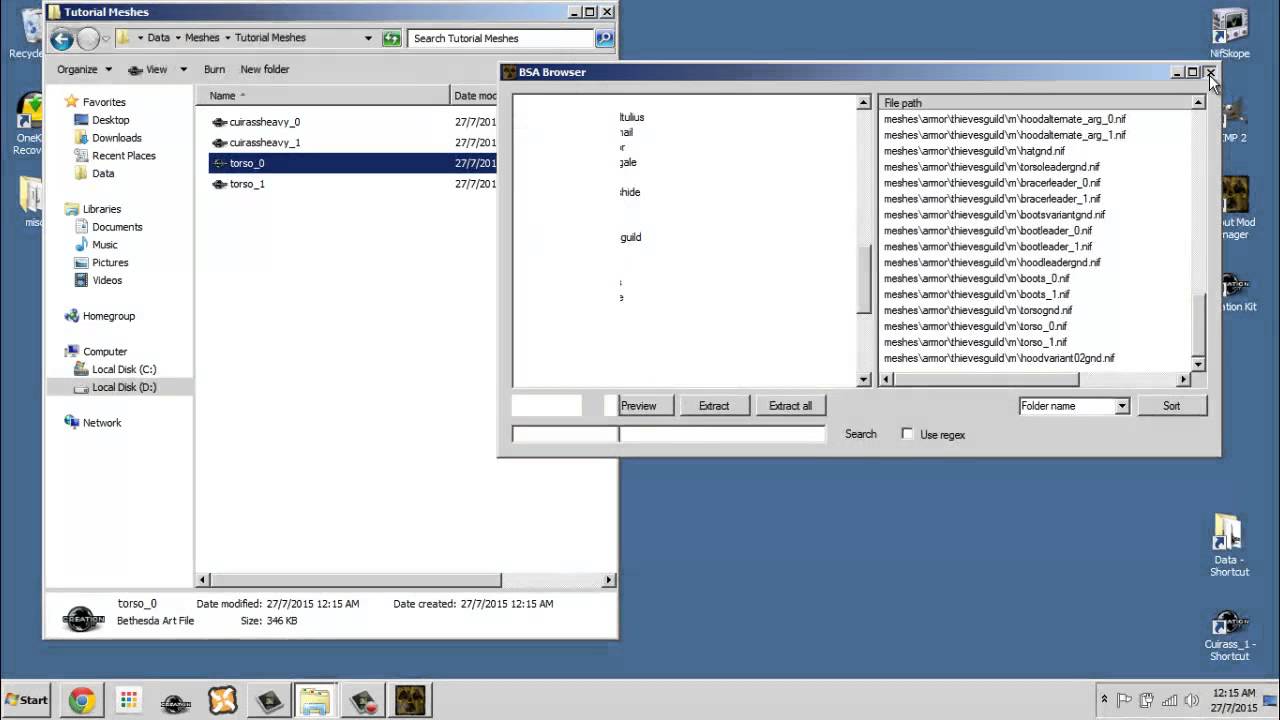
Task: Click Preview in BSA Browser
Action: click(638, 406)
